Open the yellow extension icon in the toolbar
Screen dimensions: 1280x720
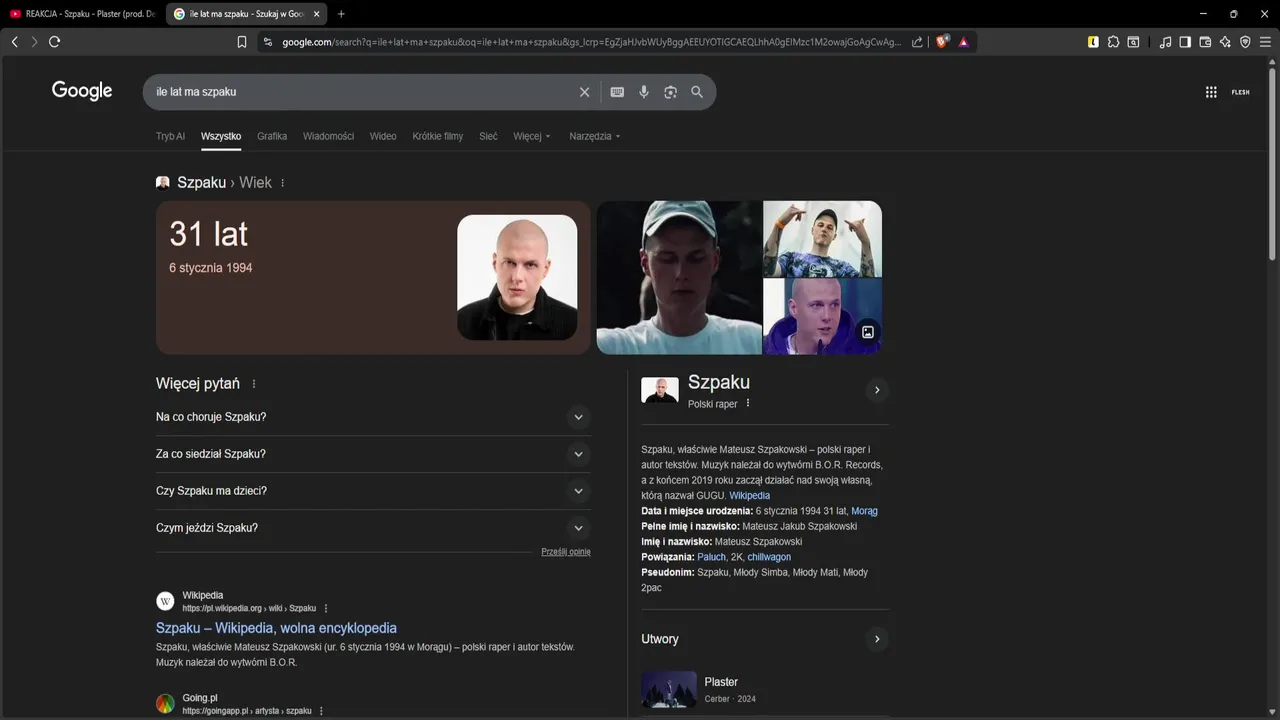click(1093, 42)
